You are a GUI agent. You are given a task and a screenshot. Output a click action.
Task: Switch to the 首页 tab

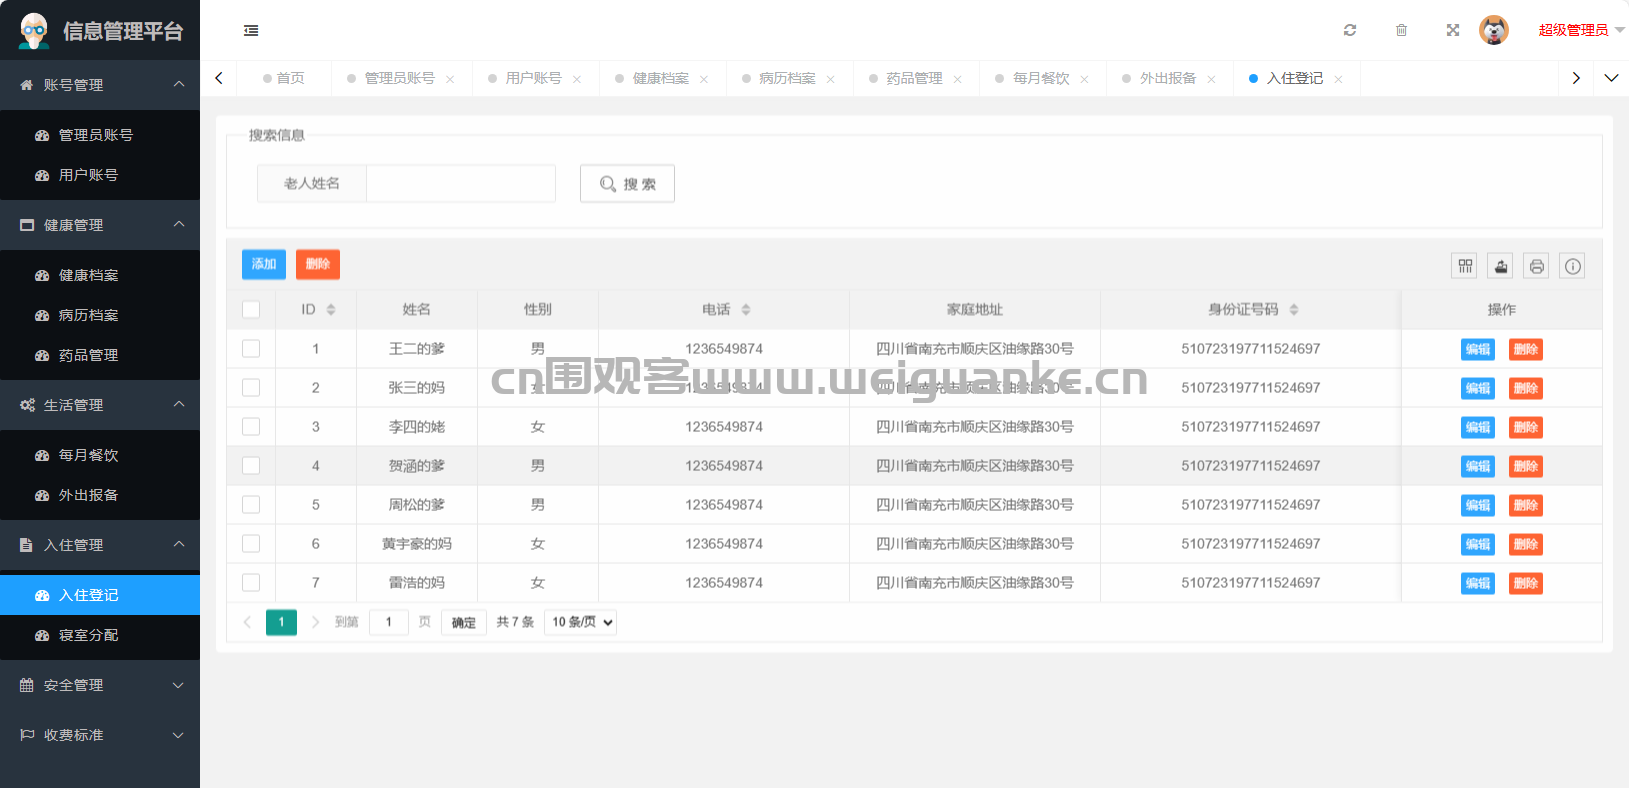284,78
